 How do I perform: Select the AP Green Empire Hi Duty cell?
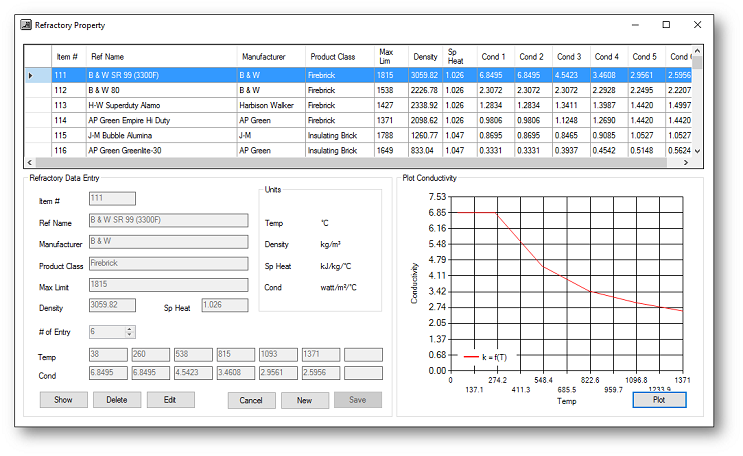click(x=161, y=120)
